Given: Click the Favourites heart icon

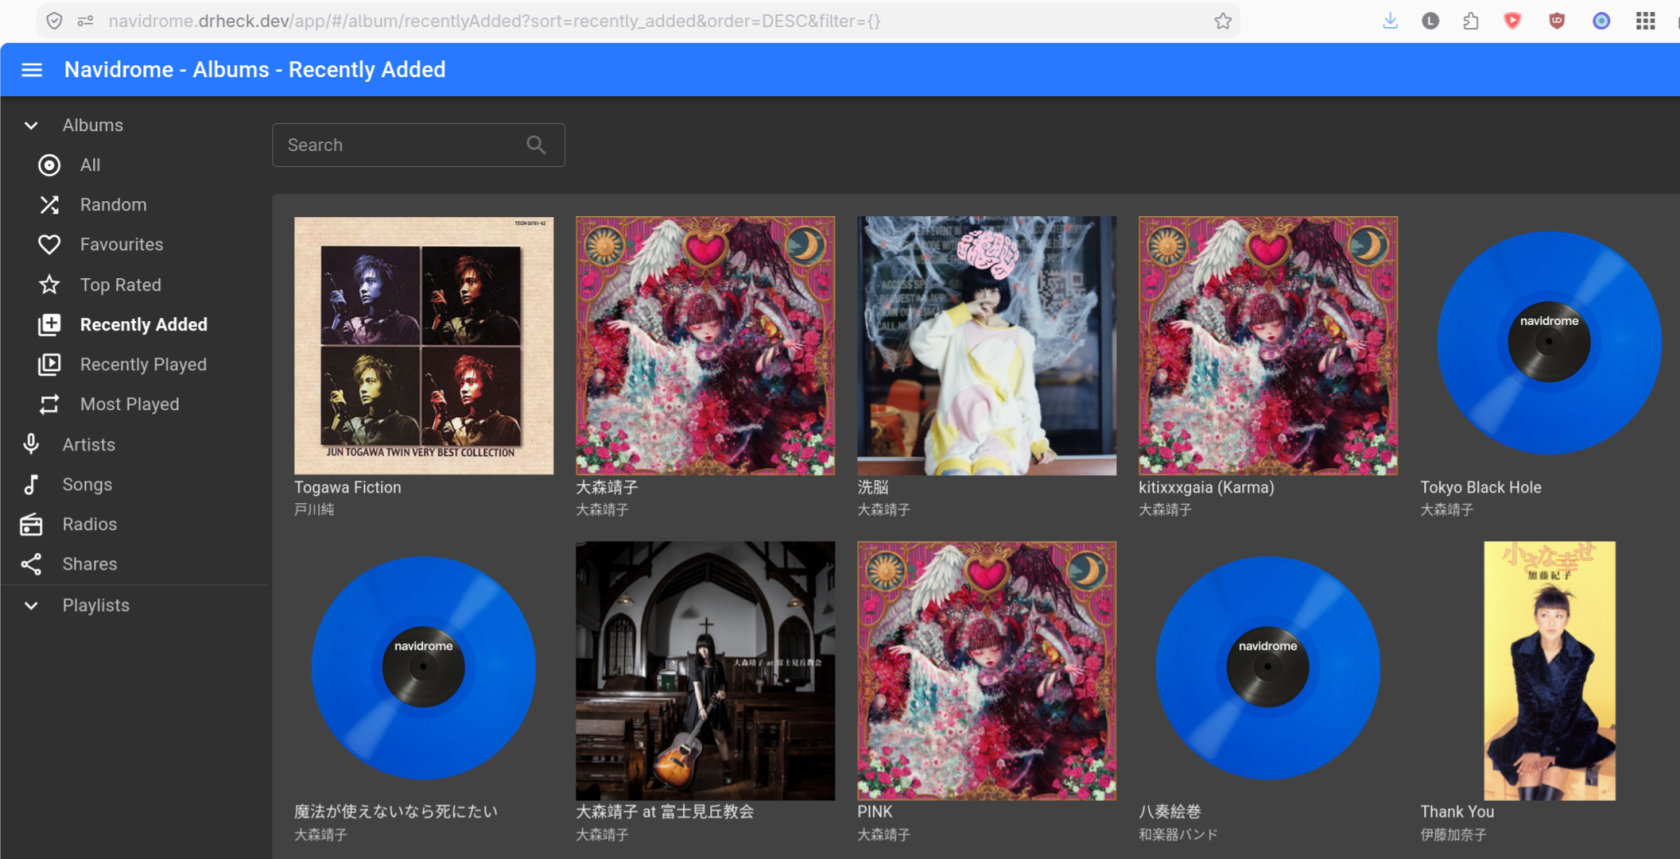Looking at the screenshot, I should point(49,245).
